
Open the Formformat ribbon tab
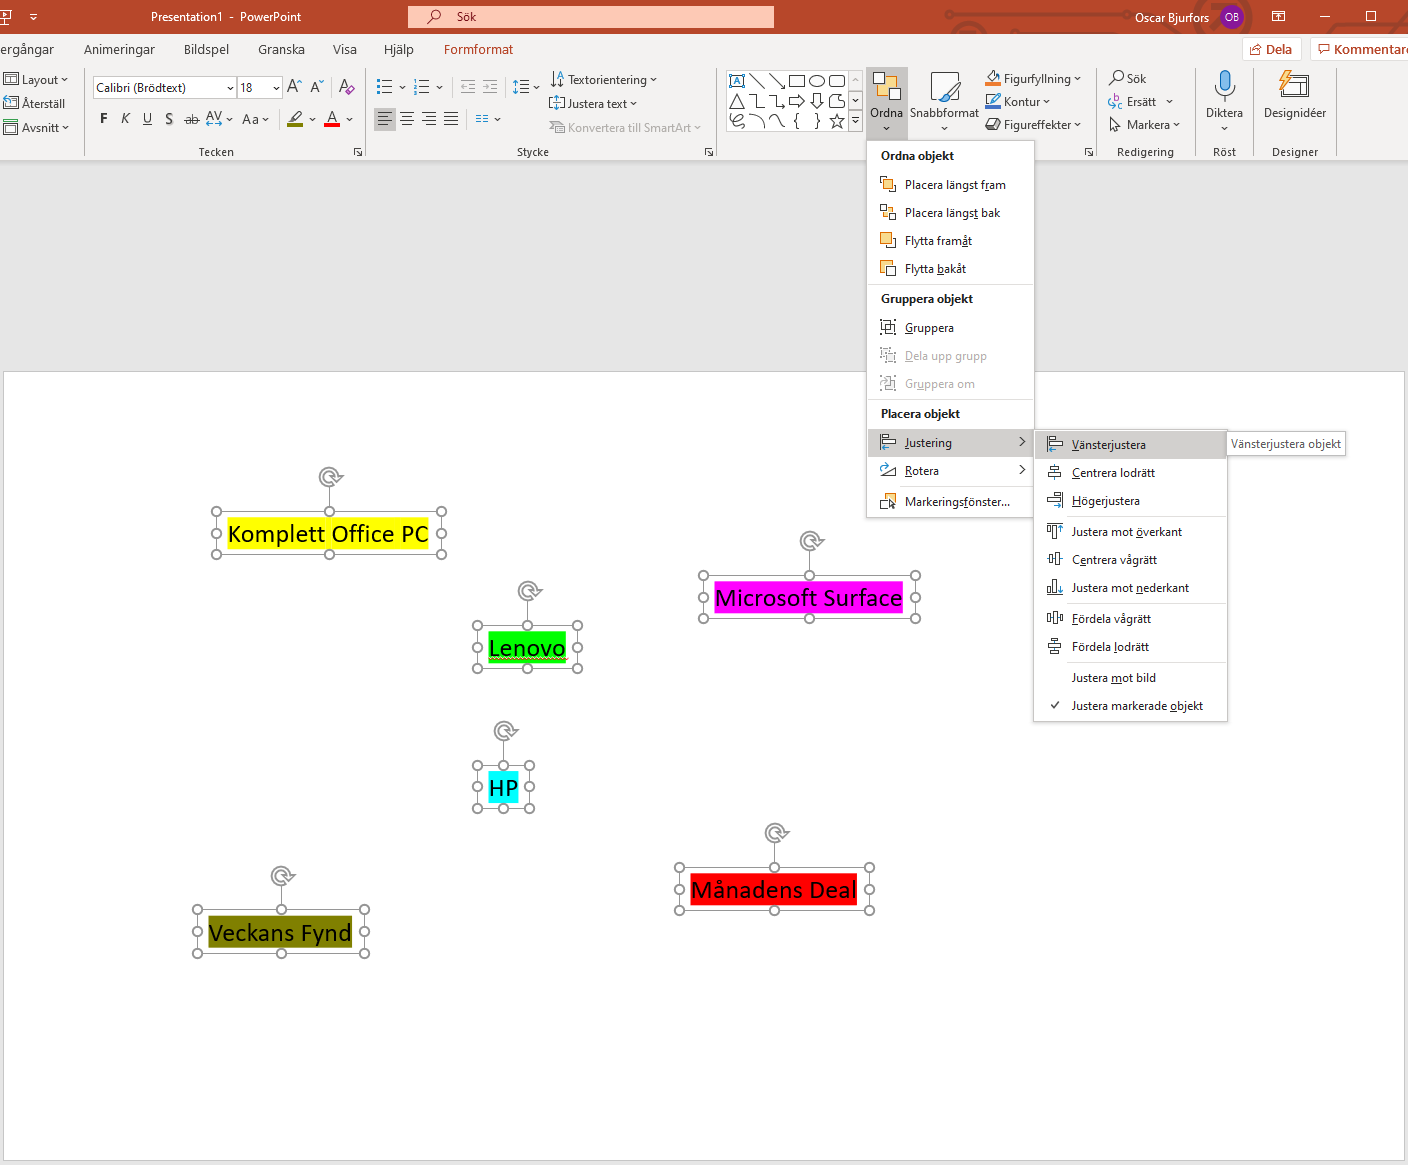coord(478,50)
